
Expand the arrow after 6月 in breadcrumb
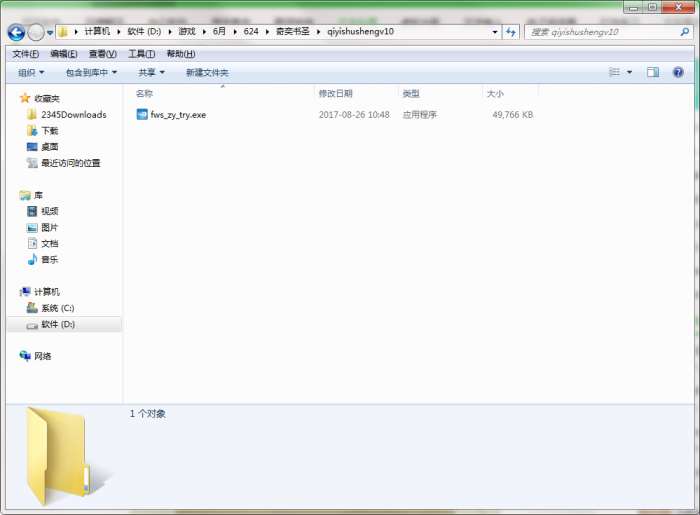(x=235, y=32)
